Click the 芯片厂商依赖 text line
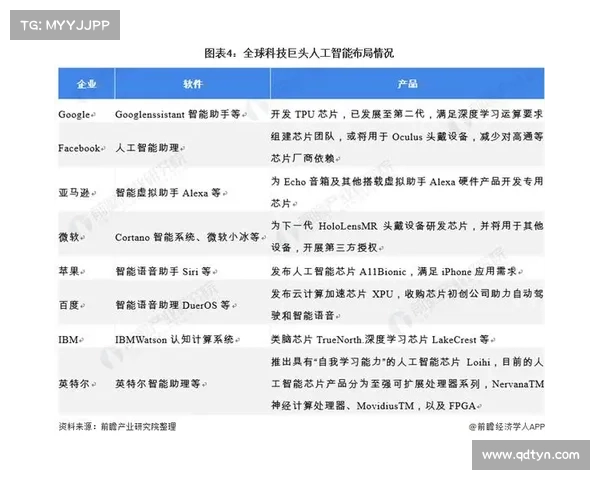Screen dimensions: 600x480 click(x=305, y=158)
